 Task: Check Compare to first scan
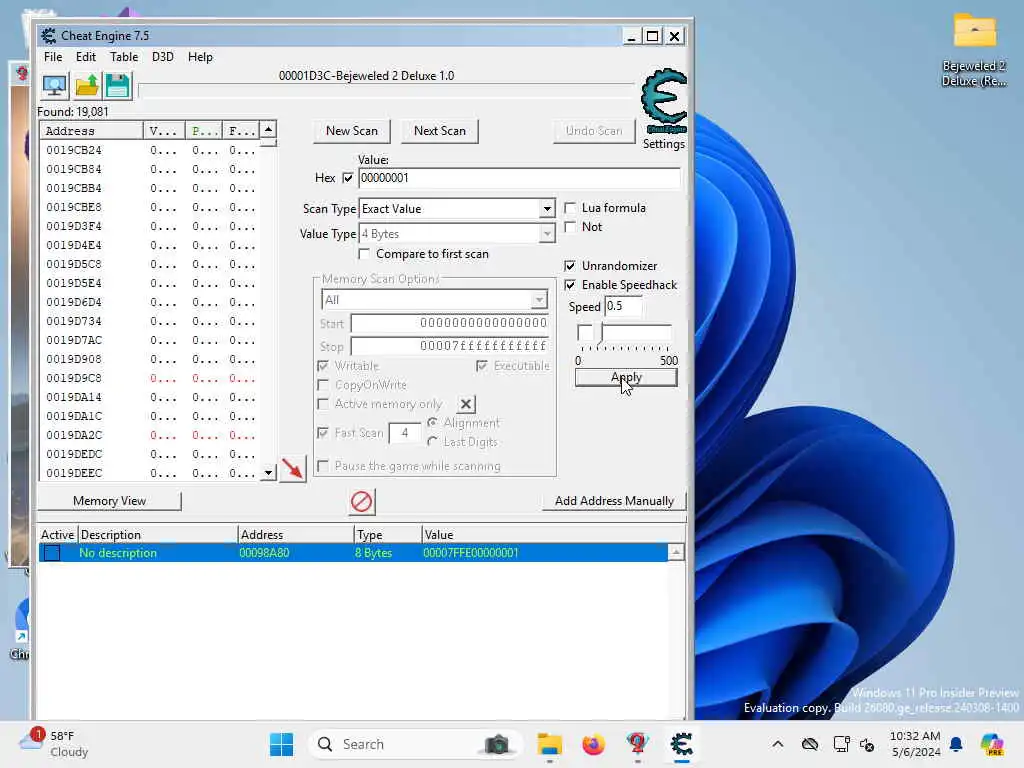point(364,253)
